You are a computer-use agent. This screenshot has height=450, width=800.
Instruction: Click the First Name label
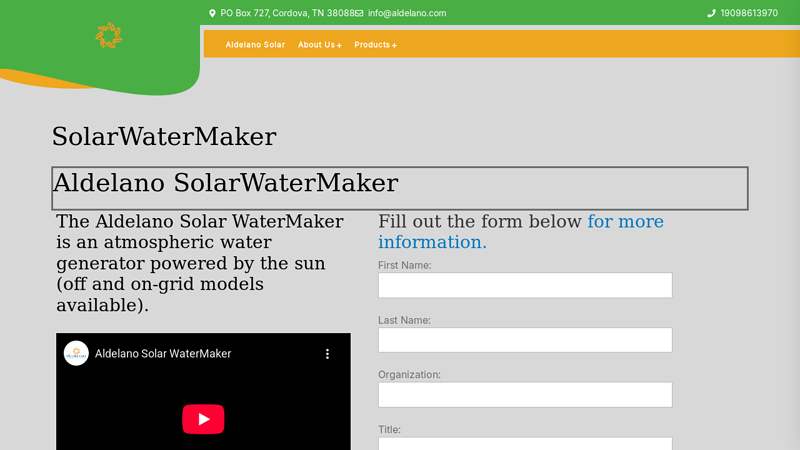click(x=405, y=265)
